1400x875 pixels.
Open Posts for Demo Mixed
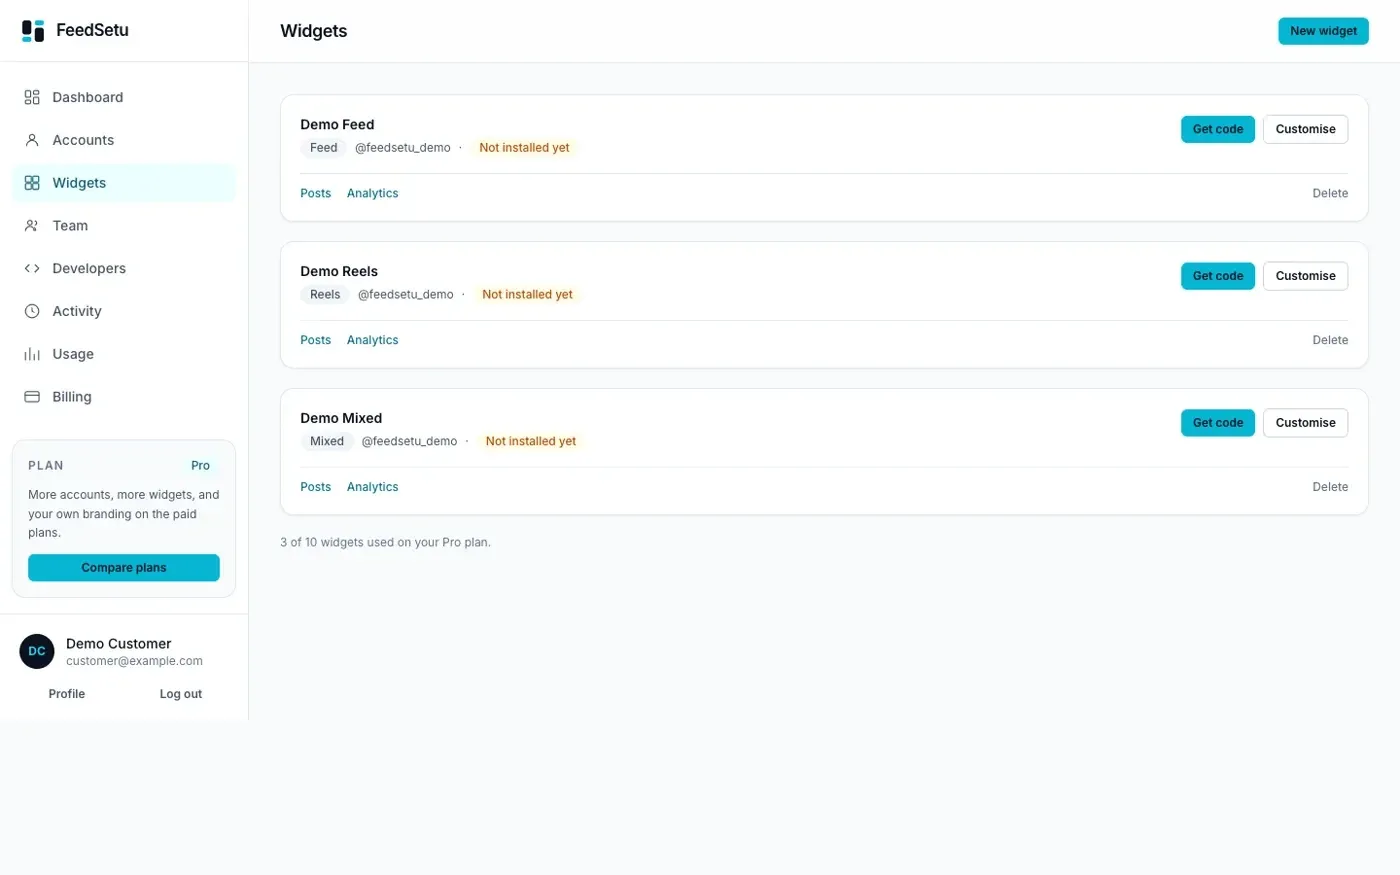(x=315, y=487)
